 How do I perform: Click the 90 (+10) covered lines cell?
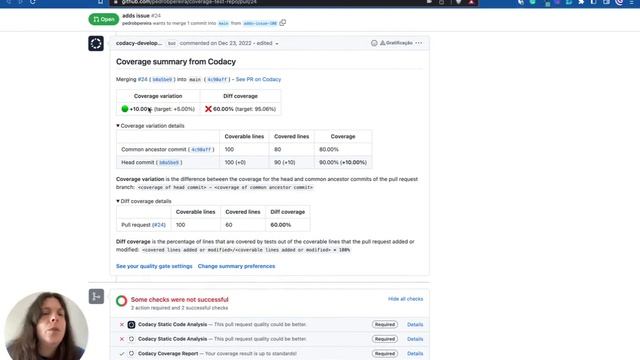pos(291,162)
